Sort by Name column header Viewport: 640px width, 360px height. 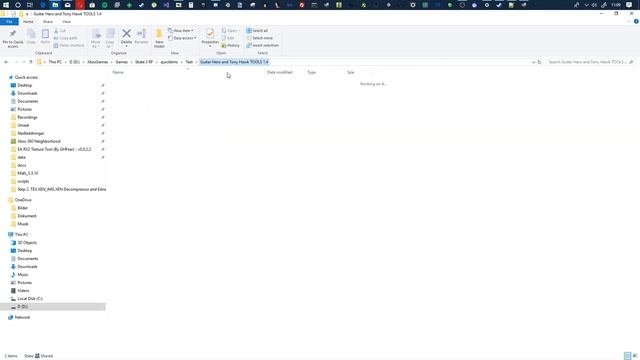[x=118, y=72]
